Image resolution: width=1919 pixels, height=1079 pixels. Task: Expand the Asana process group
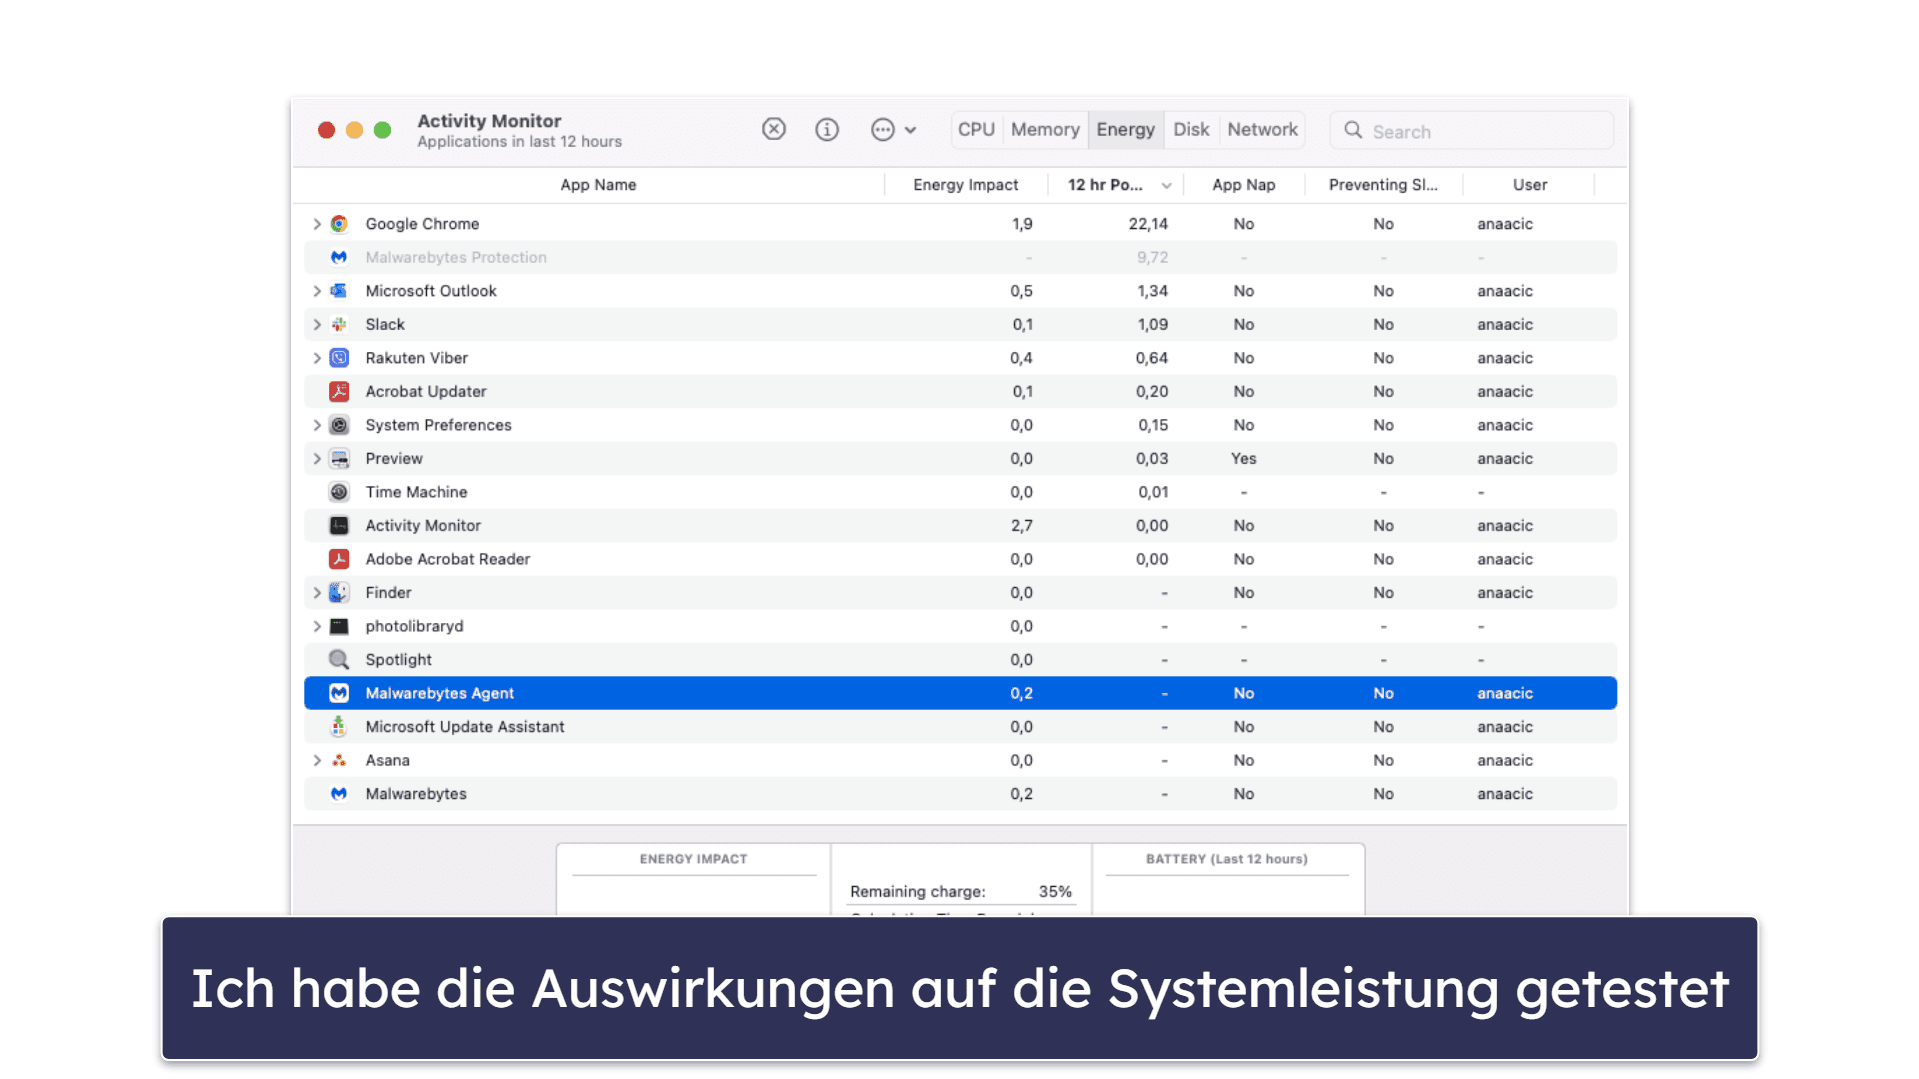pos(317,760)
